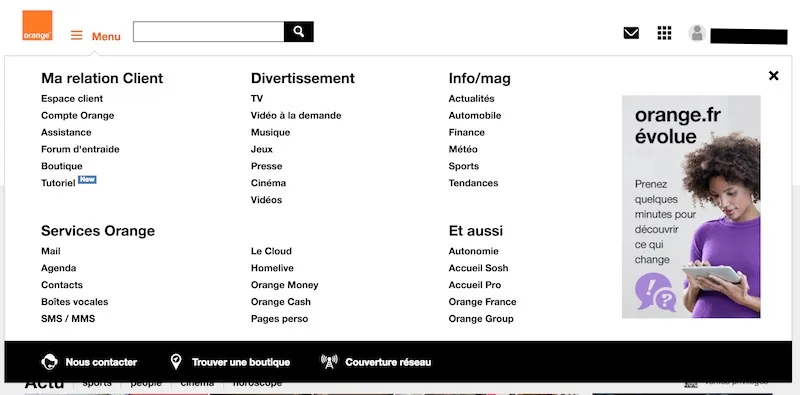Select TV under Divertissement
This screenshot has height=395, width=800.
(257, 98)
